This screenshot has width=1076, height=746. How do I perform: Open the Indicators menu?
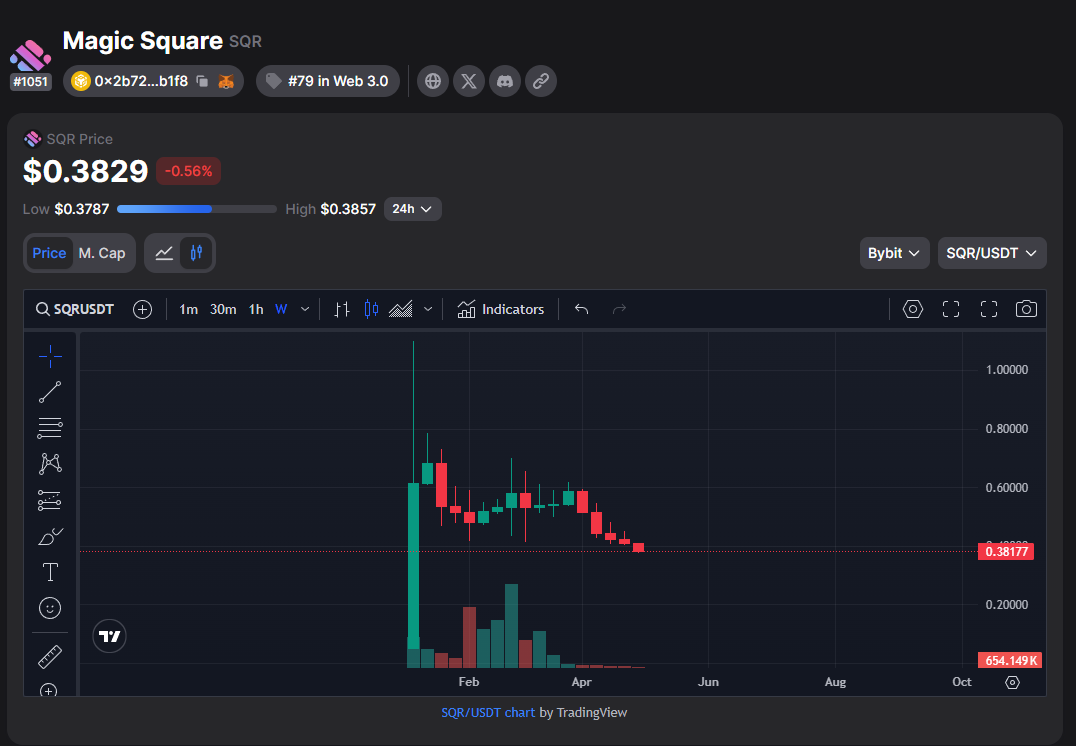tap(501, 310)
